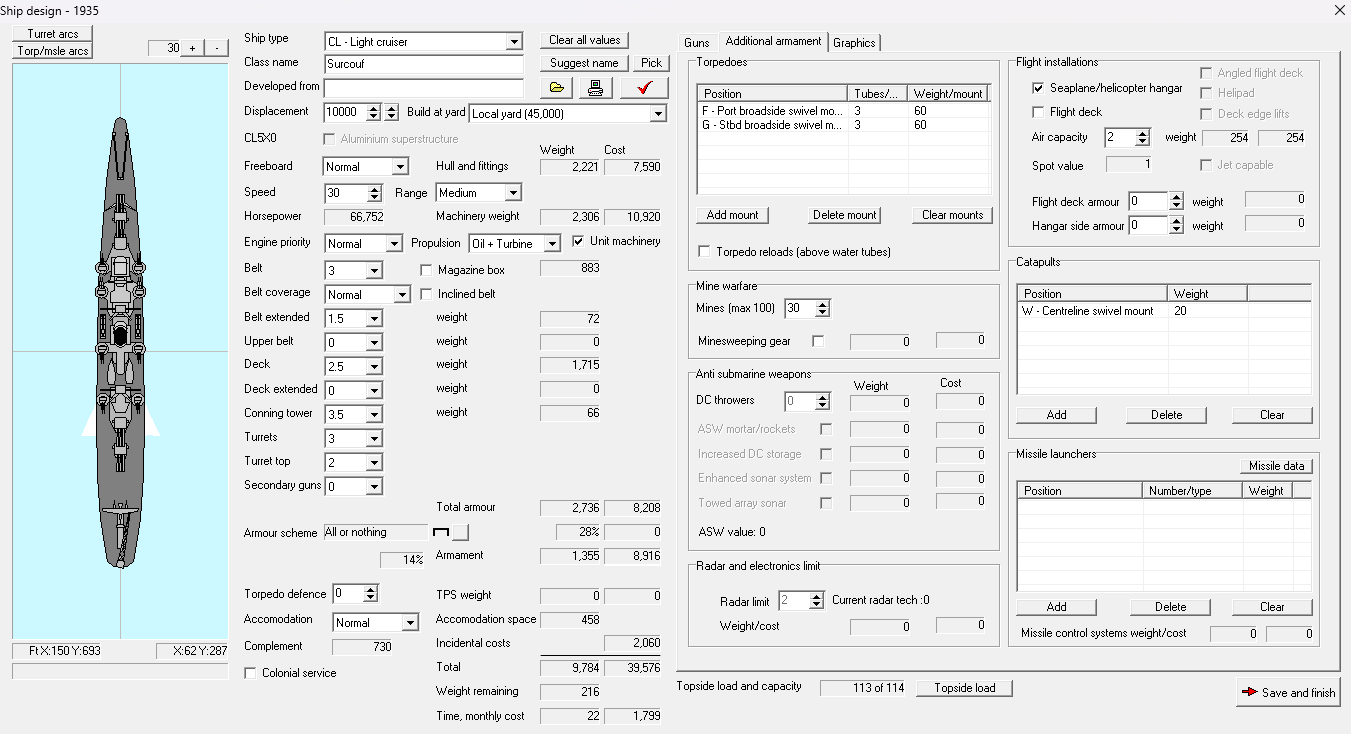Click the Displacement spinner
Image resolution: width=1351 pixels, height=734 pixels.
click(374, 113)
